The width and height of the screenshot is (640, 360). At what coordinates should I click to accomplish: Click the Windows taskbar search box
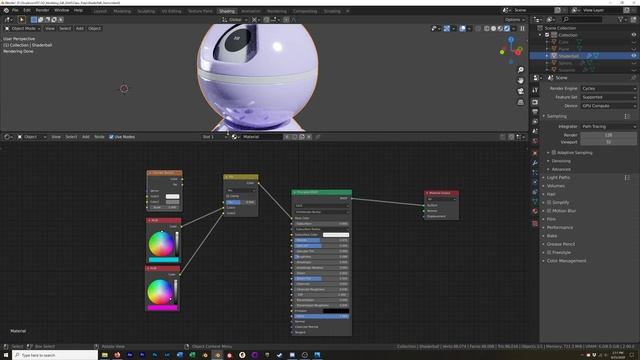(x=55, y=355)
